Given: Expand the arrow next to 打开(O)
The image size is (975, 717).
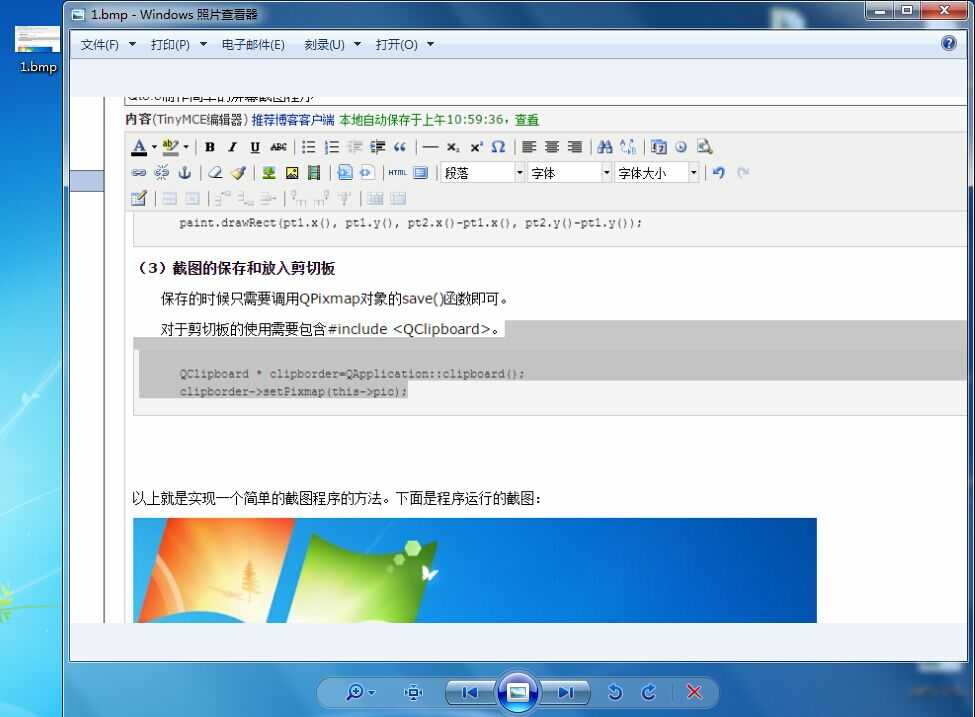Looking at the screenshot, I should pyautogui.click(x=430, y=45).
